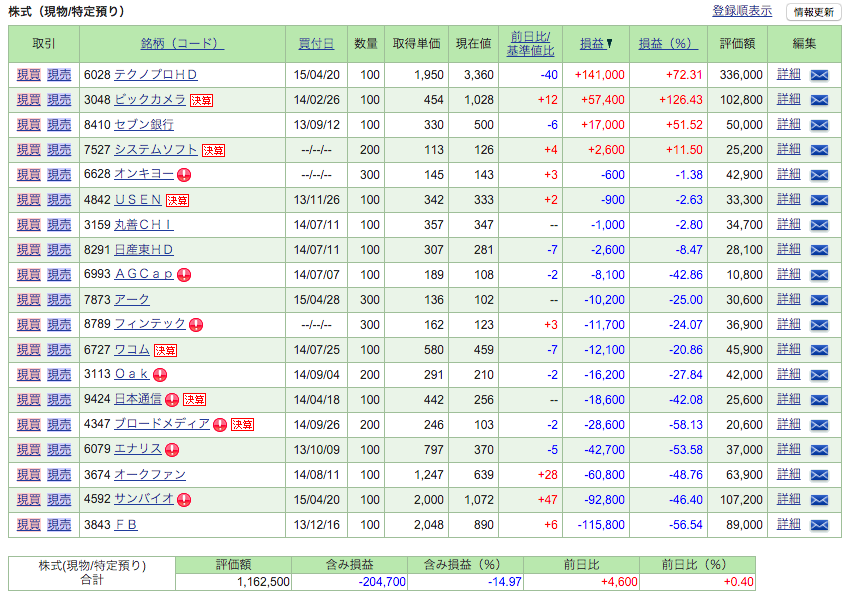This screenshot has height=600, width=851.
Task: Click mail icon in 丸善CHI row
Action: [x=819, y=225]
